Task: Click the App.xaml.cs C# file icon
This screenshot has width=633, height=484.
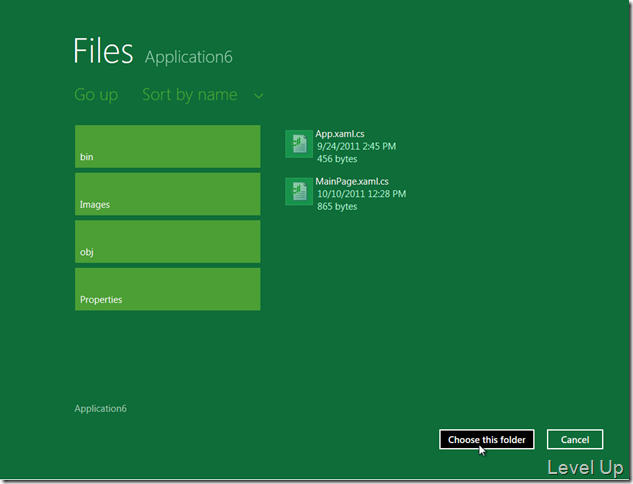Action: click(299, 144)
